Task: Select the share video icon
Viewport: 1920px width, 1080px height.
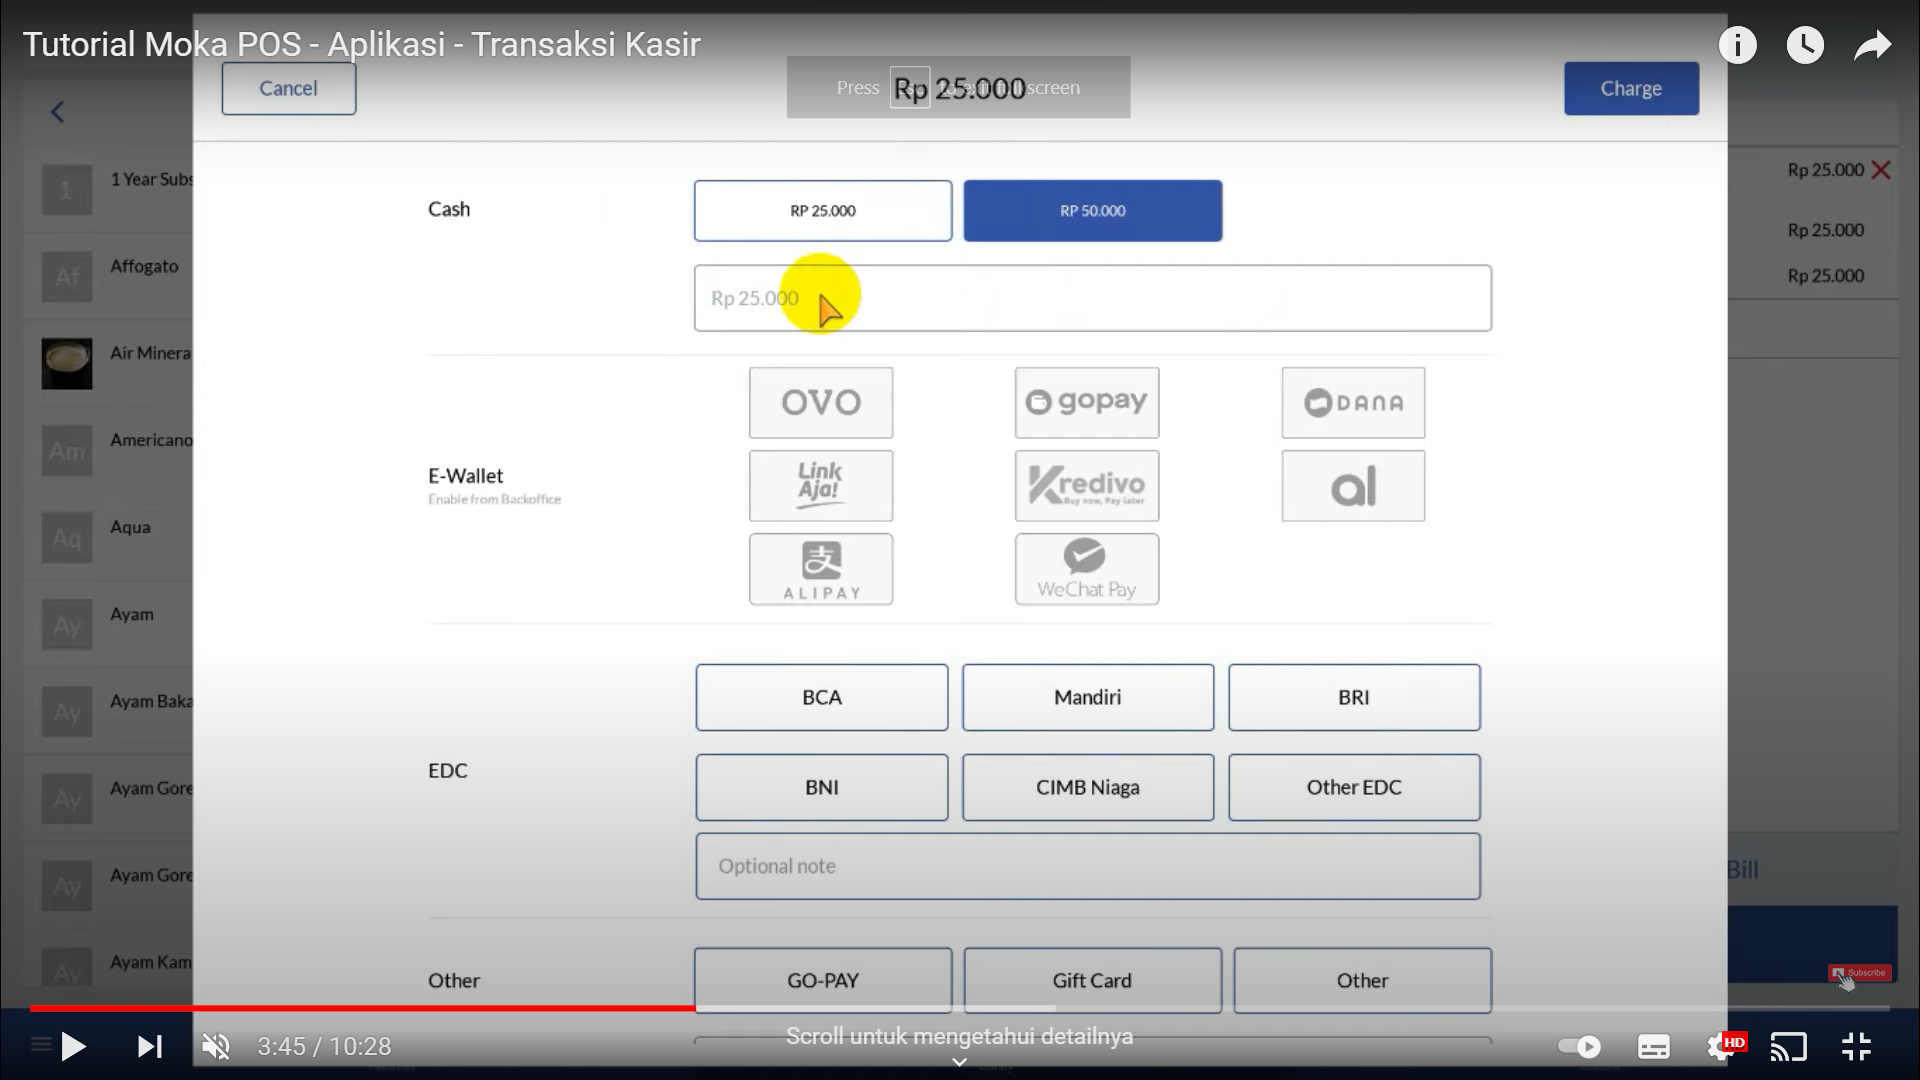Action: point(1873,45)
